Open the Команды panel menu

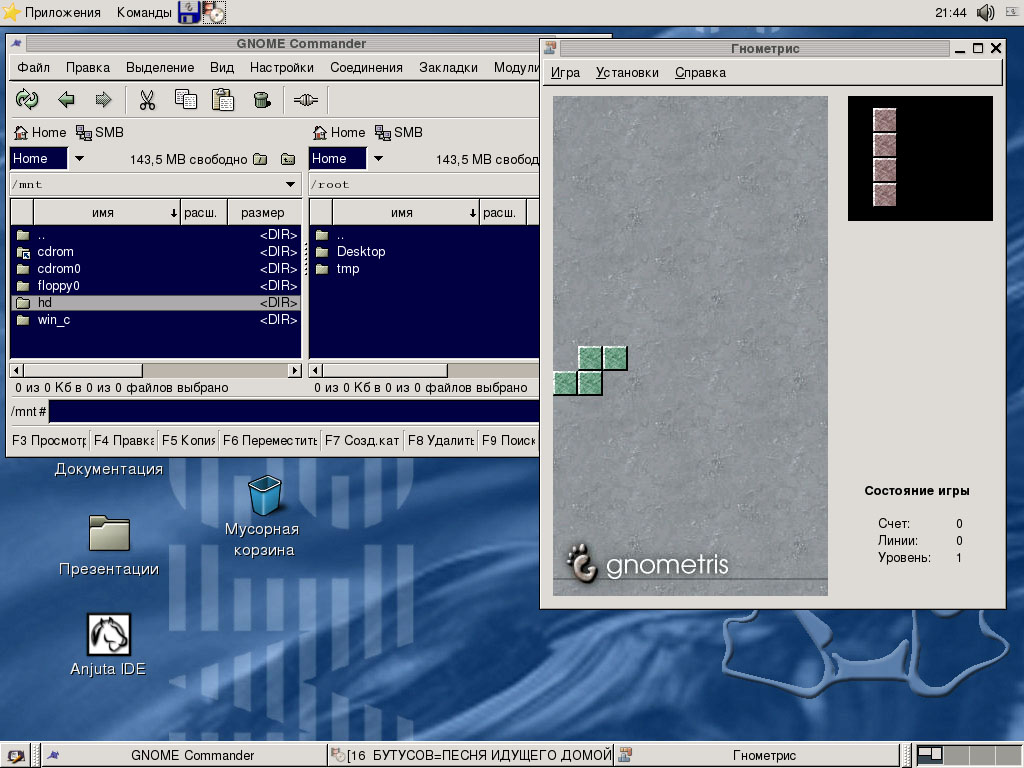(144, 12)
